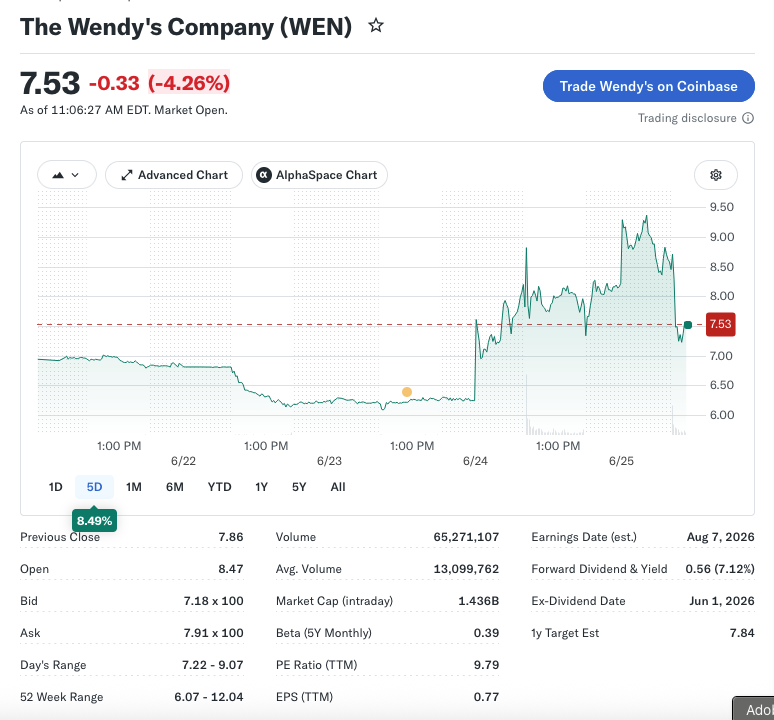774x720 pixels.
Task: Click the Ask value 7.91 x 100
Action: (213, 633)
